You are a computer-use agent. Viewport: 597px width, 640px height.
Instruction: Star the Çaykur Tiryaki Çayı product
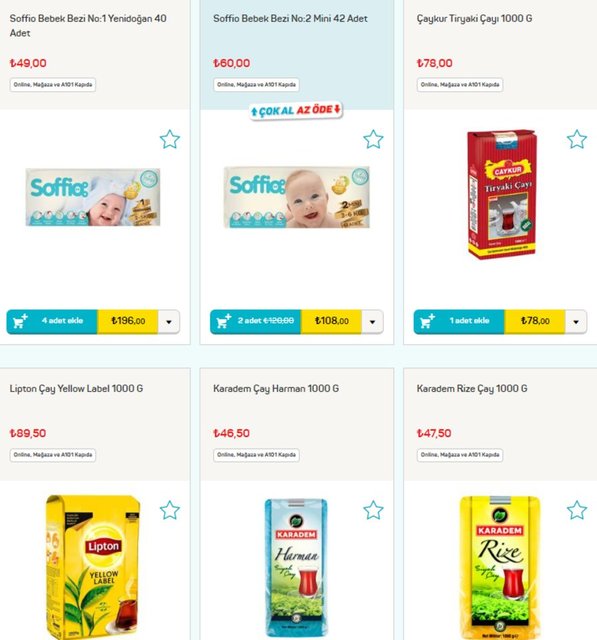click(x=577, y=140)
